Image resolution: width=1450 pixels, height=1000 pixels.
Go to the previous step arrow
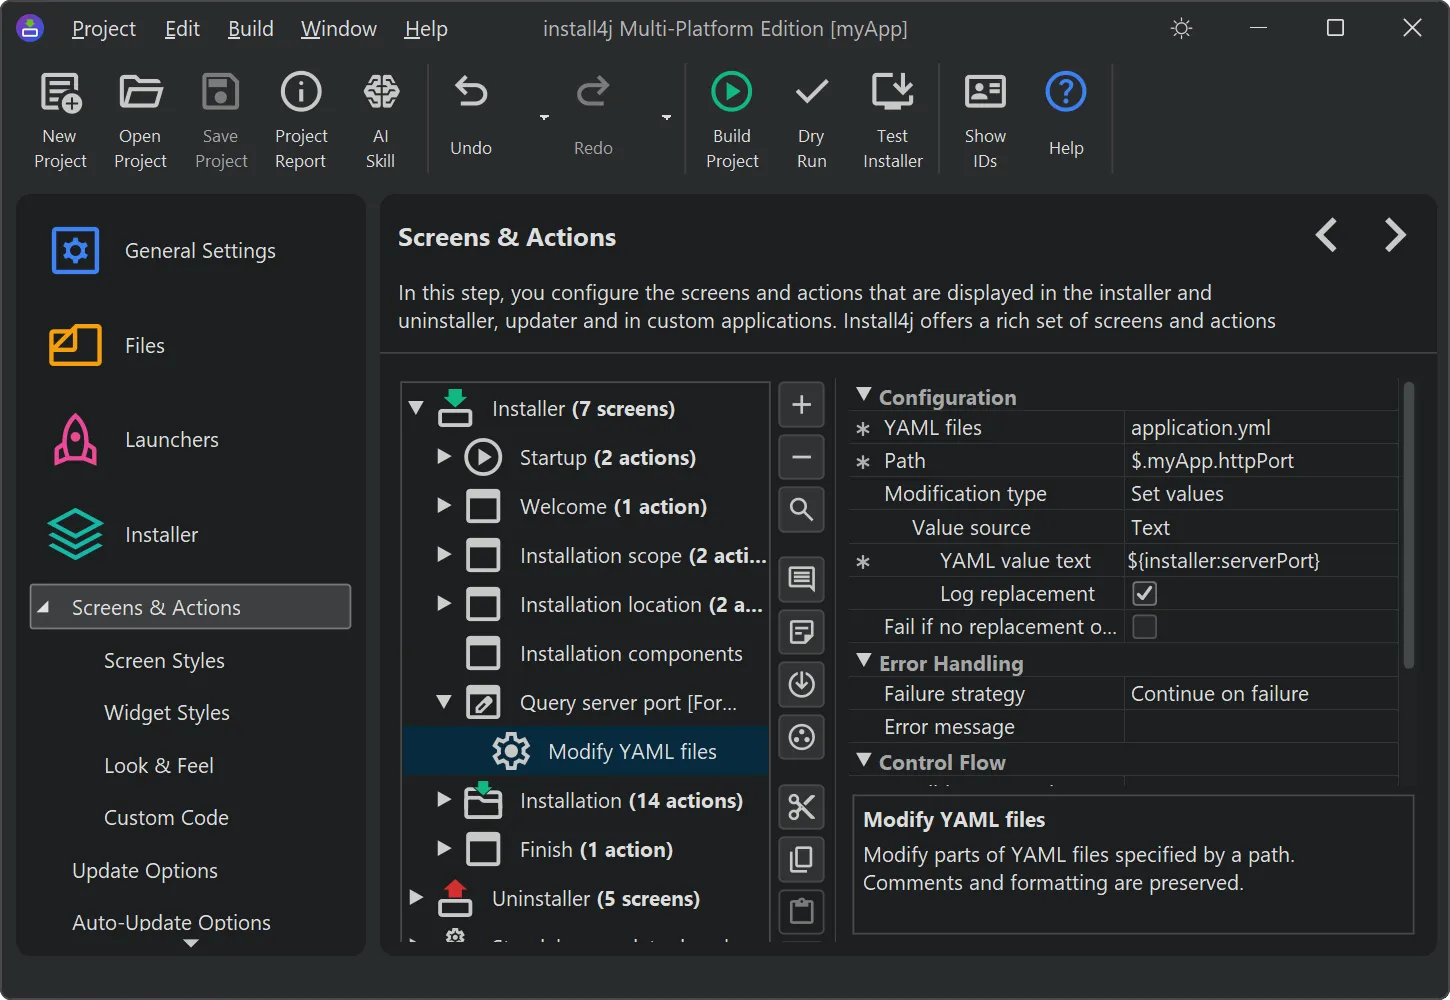1326,235
